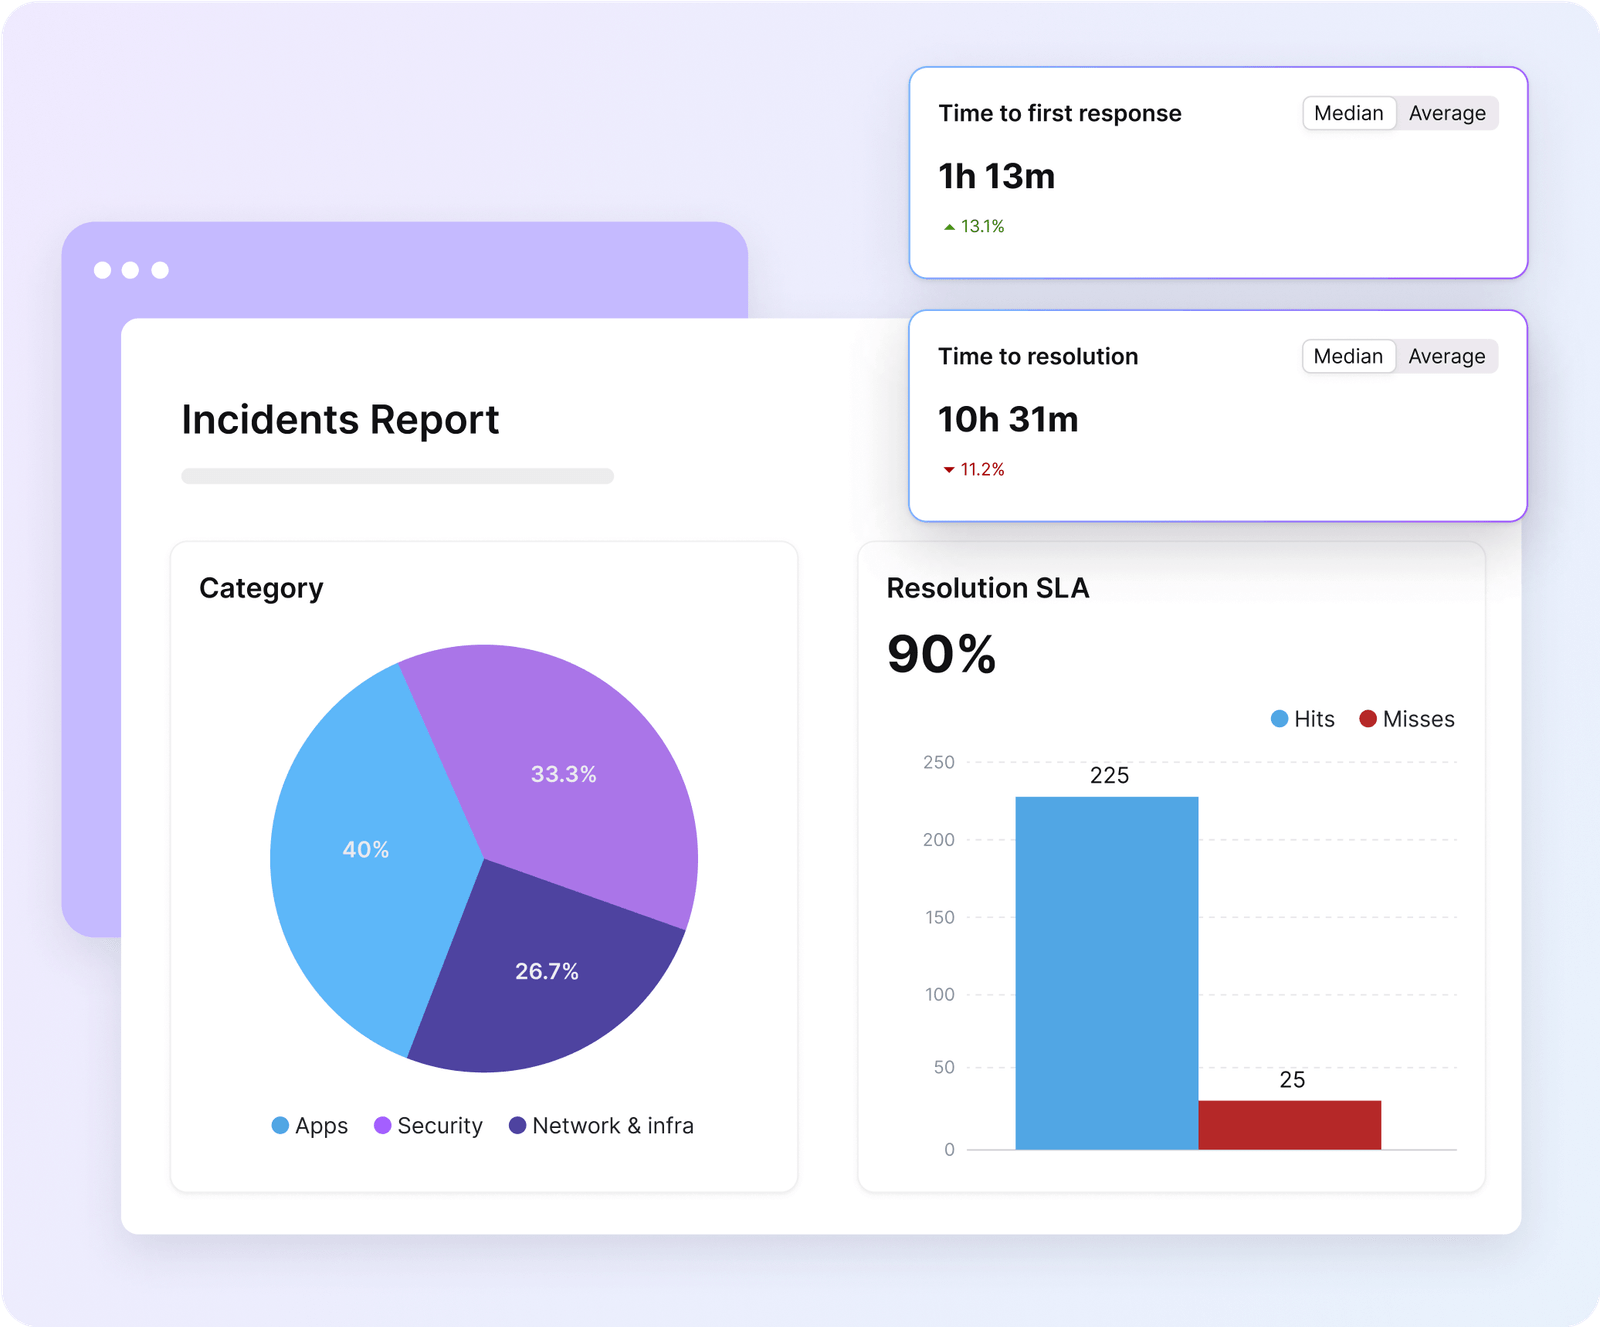Select the 33.3% Security pie slice
1600x1327 pixels.
tap(563, 773)
